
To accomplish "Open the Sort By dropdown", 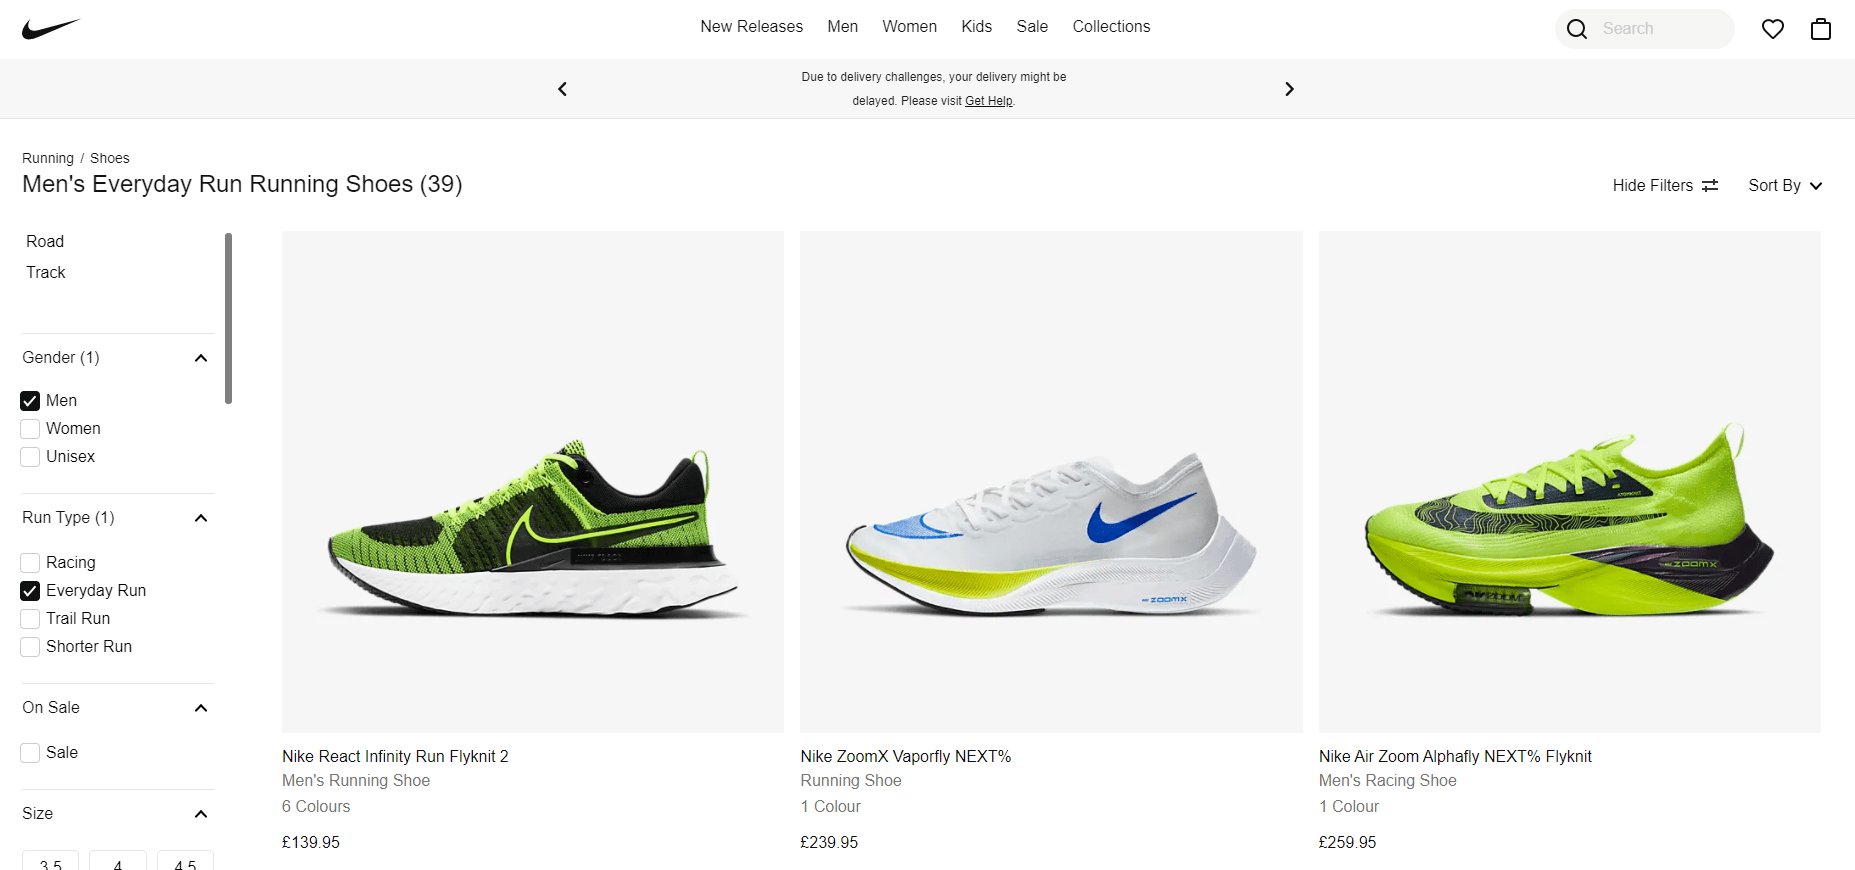I will click(1785, 185).
